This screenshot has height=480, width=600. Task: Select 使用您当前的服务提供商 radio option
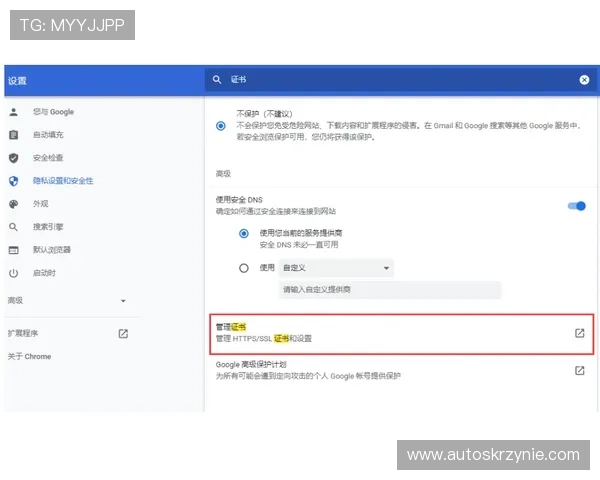coord(244,233)
